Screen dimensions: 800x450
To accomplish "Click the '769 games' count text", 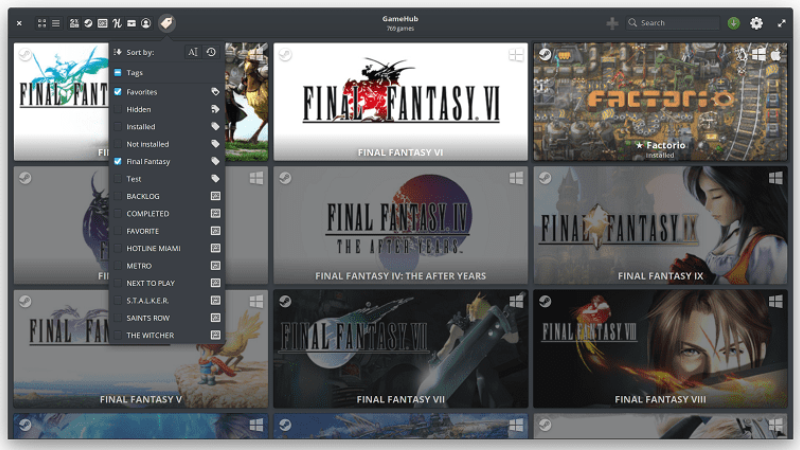I will 400,29.
